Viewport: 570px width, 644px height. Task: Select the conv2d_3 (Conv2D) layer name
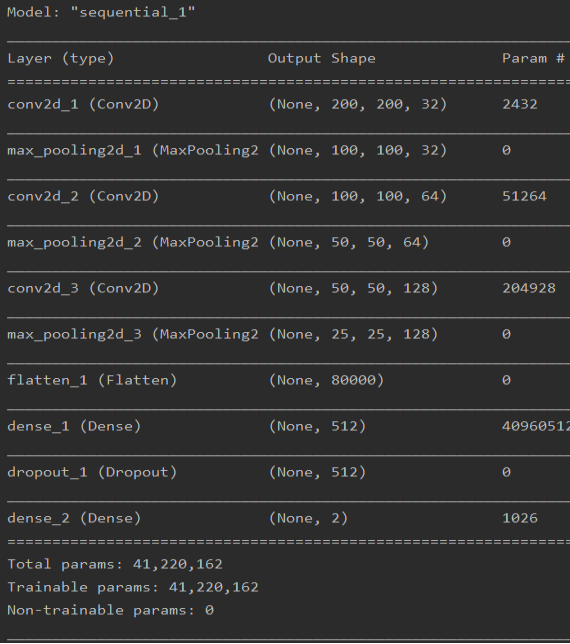(x=83, y=288)
